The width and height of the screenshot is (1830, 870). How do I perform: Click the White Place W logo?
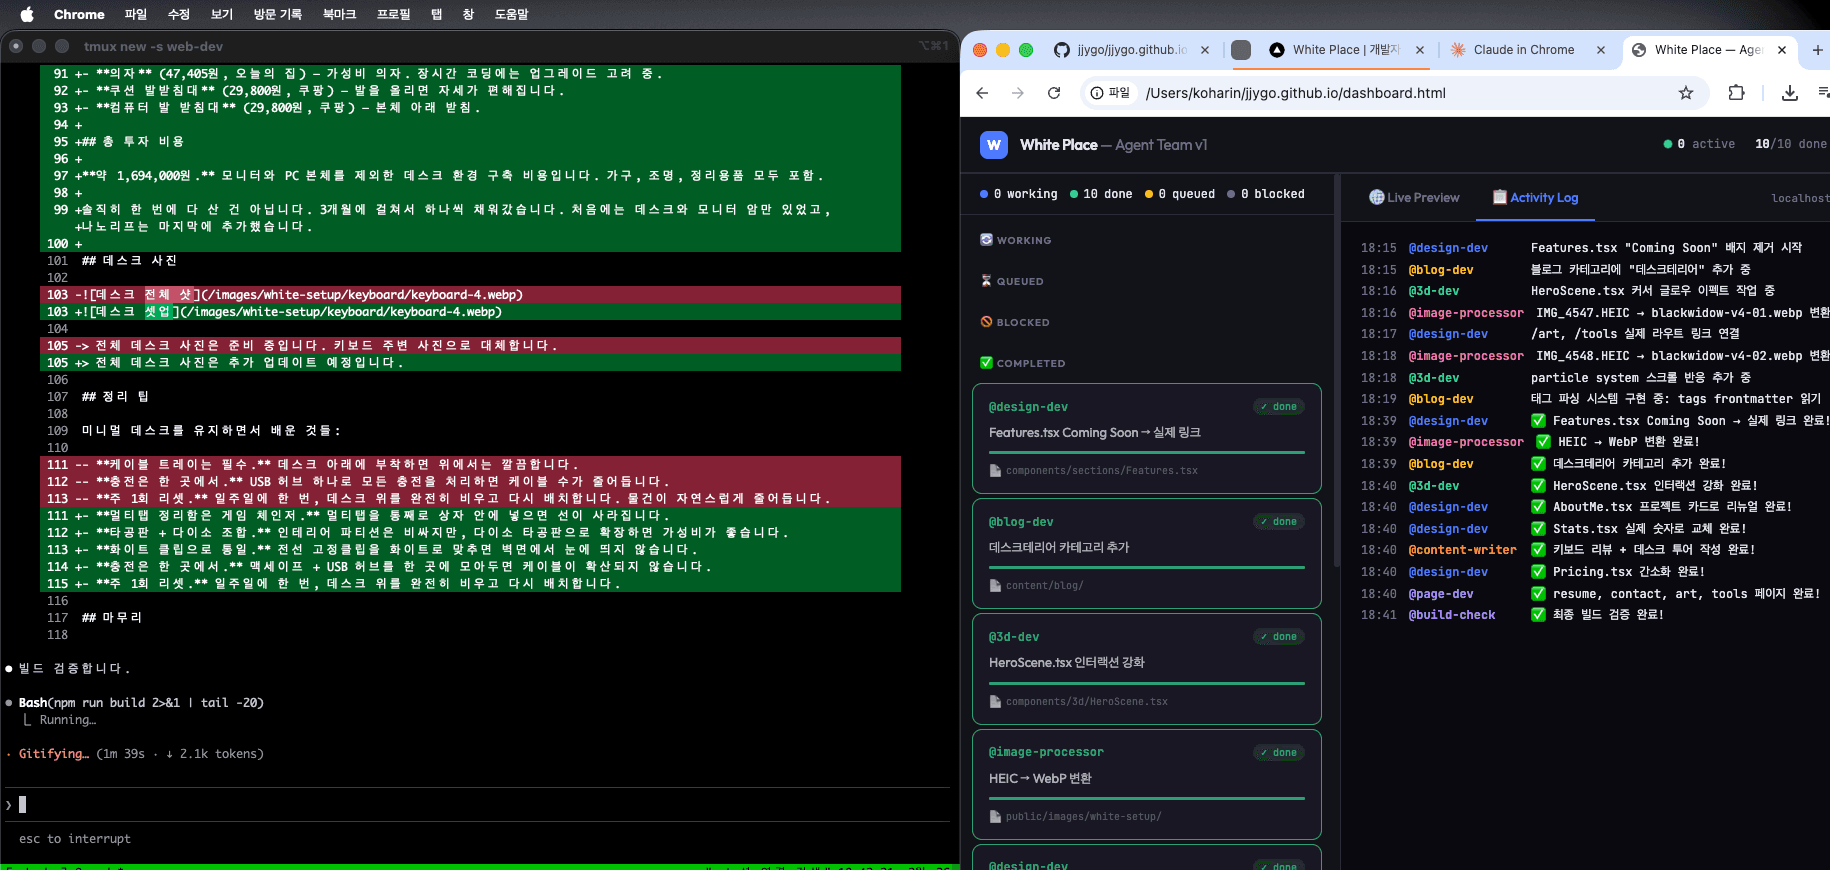(994, 145)
